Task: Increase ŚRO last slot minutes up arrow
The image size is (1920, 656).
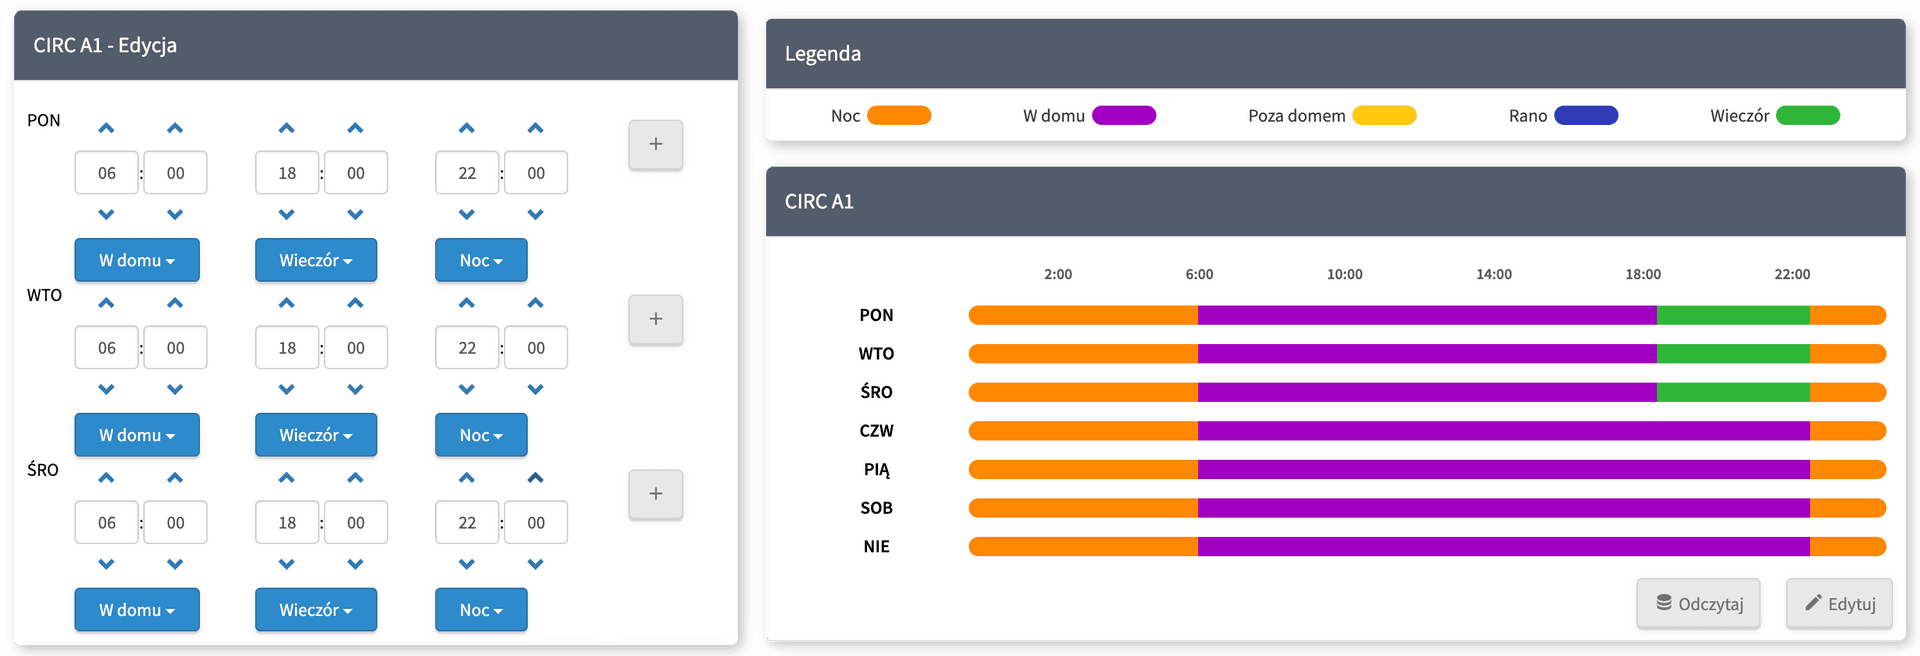Action: 535,478
